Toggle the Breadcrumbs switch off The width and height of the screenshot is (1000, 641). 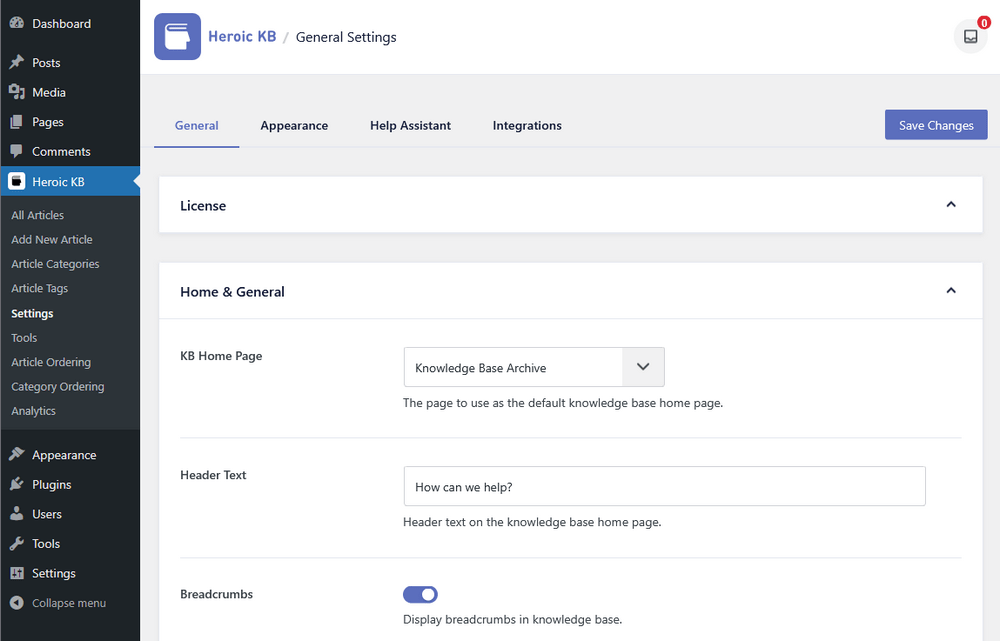[420, 594]
